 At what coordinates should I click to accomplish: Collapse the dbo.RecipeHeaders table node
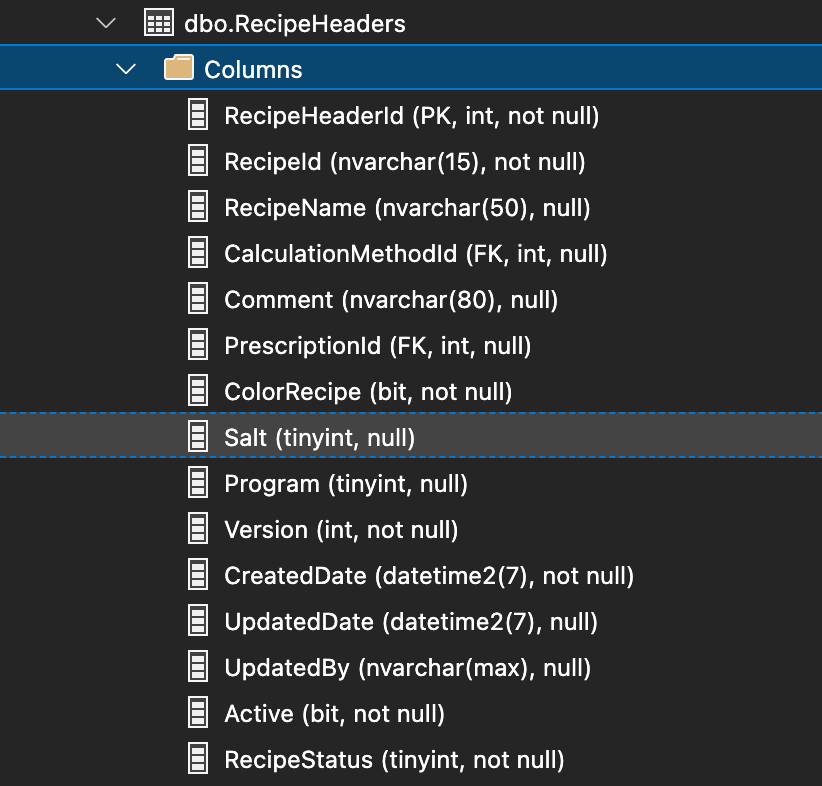click(105, 23)
